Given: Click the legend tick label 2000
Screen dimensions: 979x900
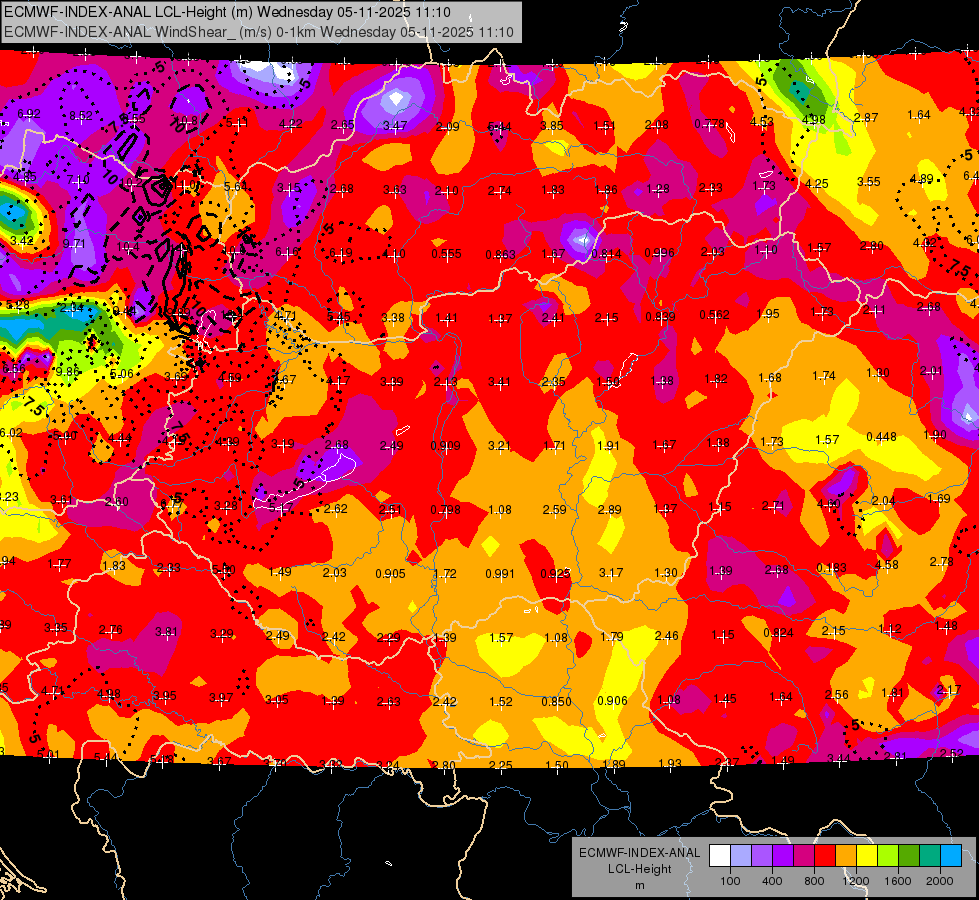Looking at the screenshot, I should [x=940, y=881].
